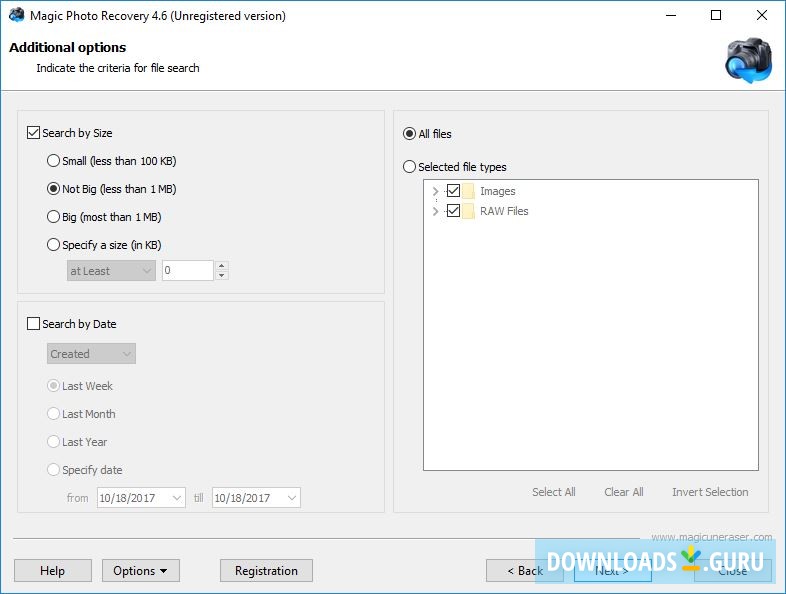Expand the RAW Files tree node
Viewport: 786px width, 594px height.
pyautogui.click(x=435, y=211)
